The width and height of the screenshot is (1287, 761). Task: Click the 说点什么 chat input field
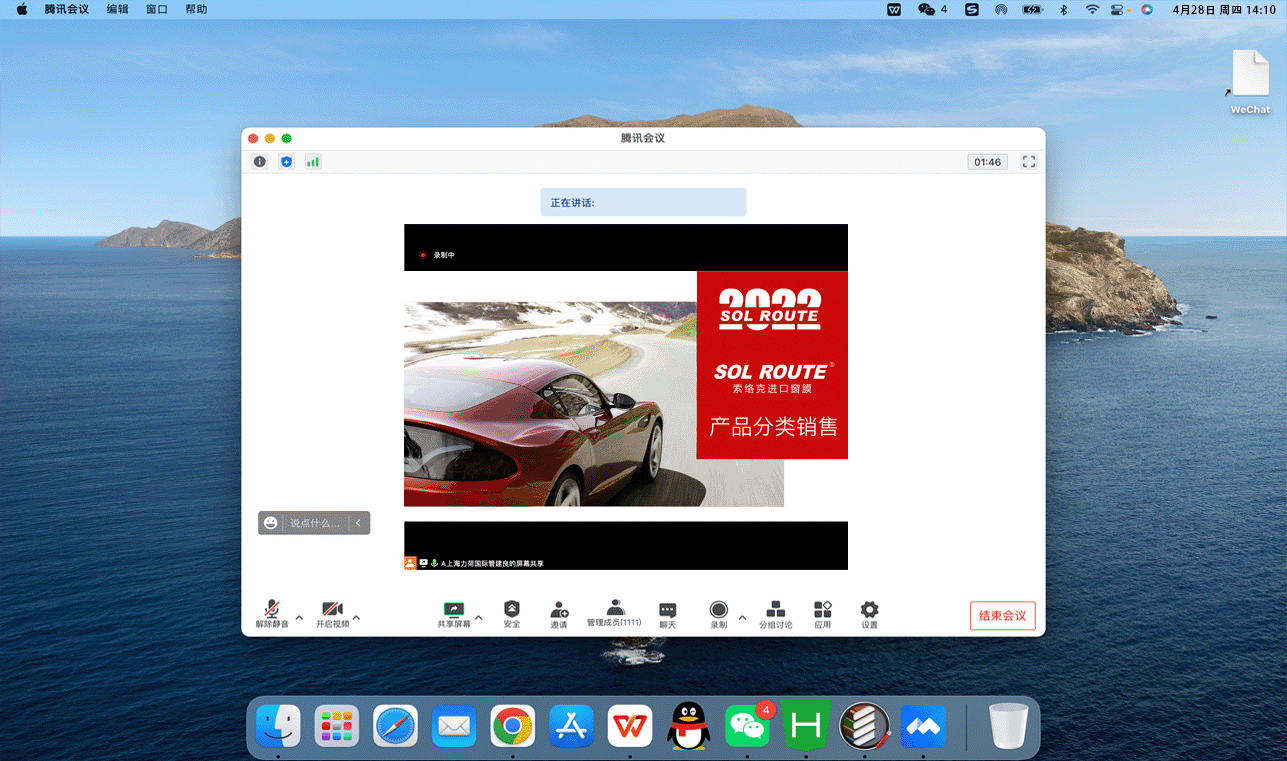tap(315, 523)
